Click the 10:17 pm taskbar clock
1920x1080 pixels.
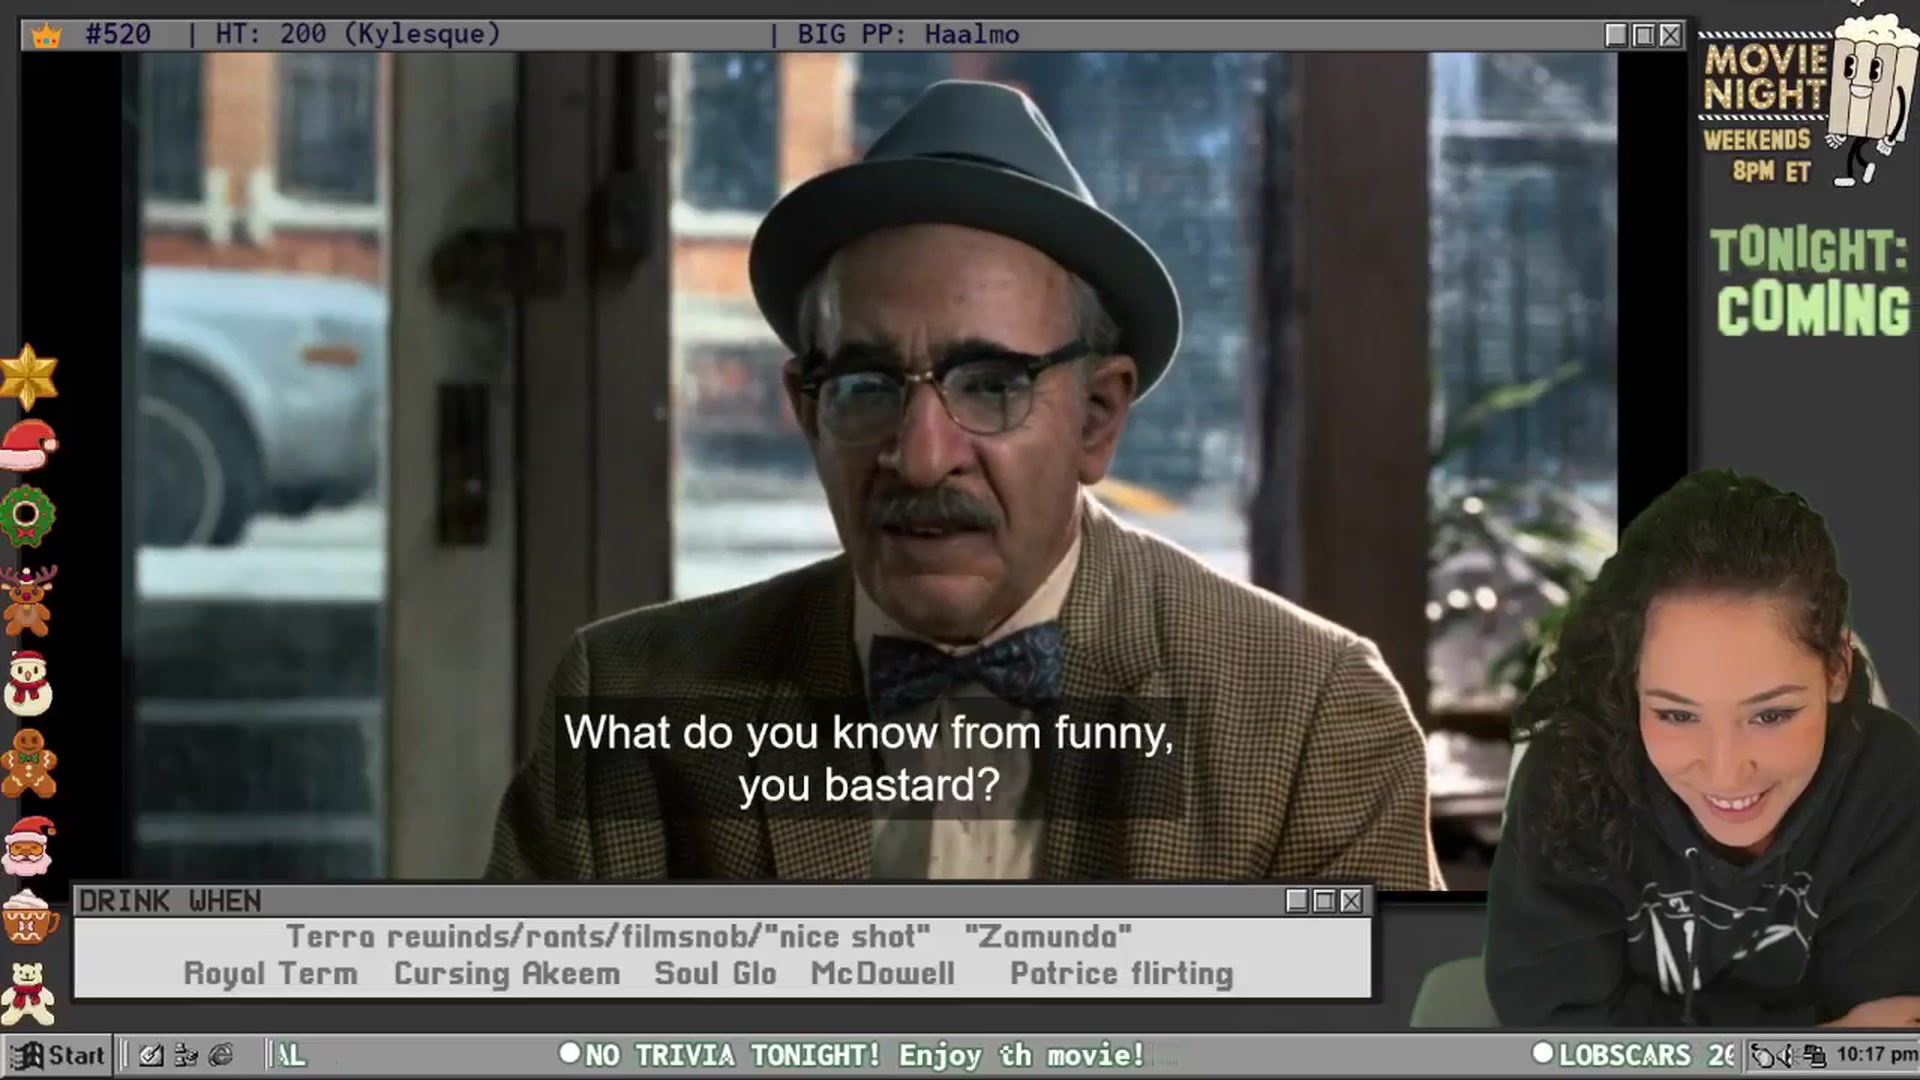coord(1876,1054)
